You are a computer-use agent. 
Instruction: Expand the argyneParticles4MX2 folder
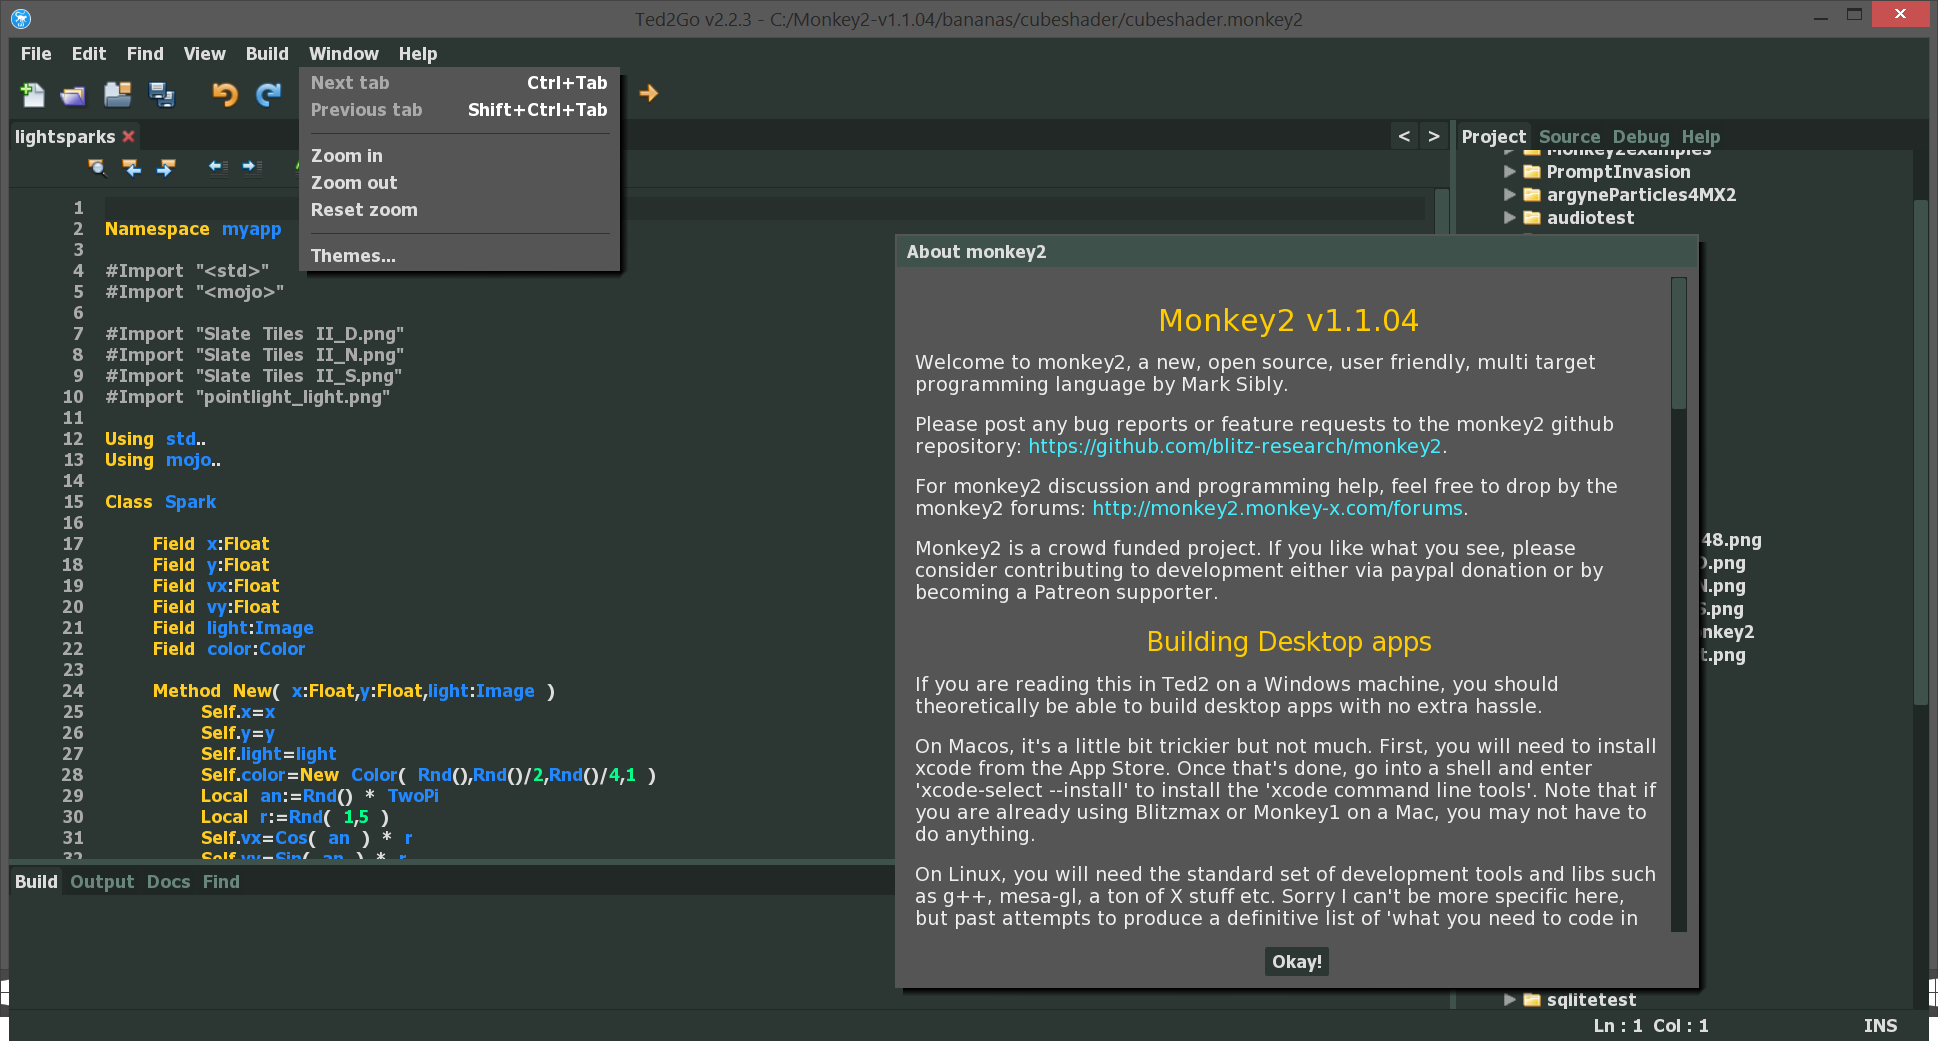[1510, 194]
